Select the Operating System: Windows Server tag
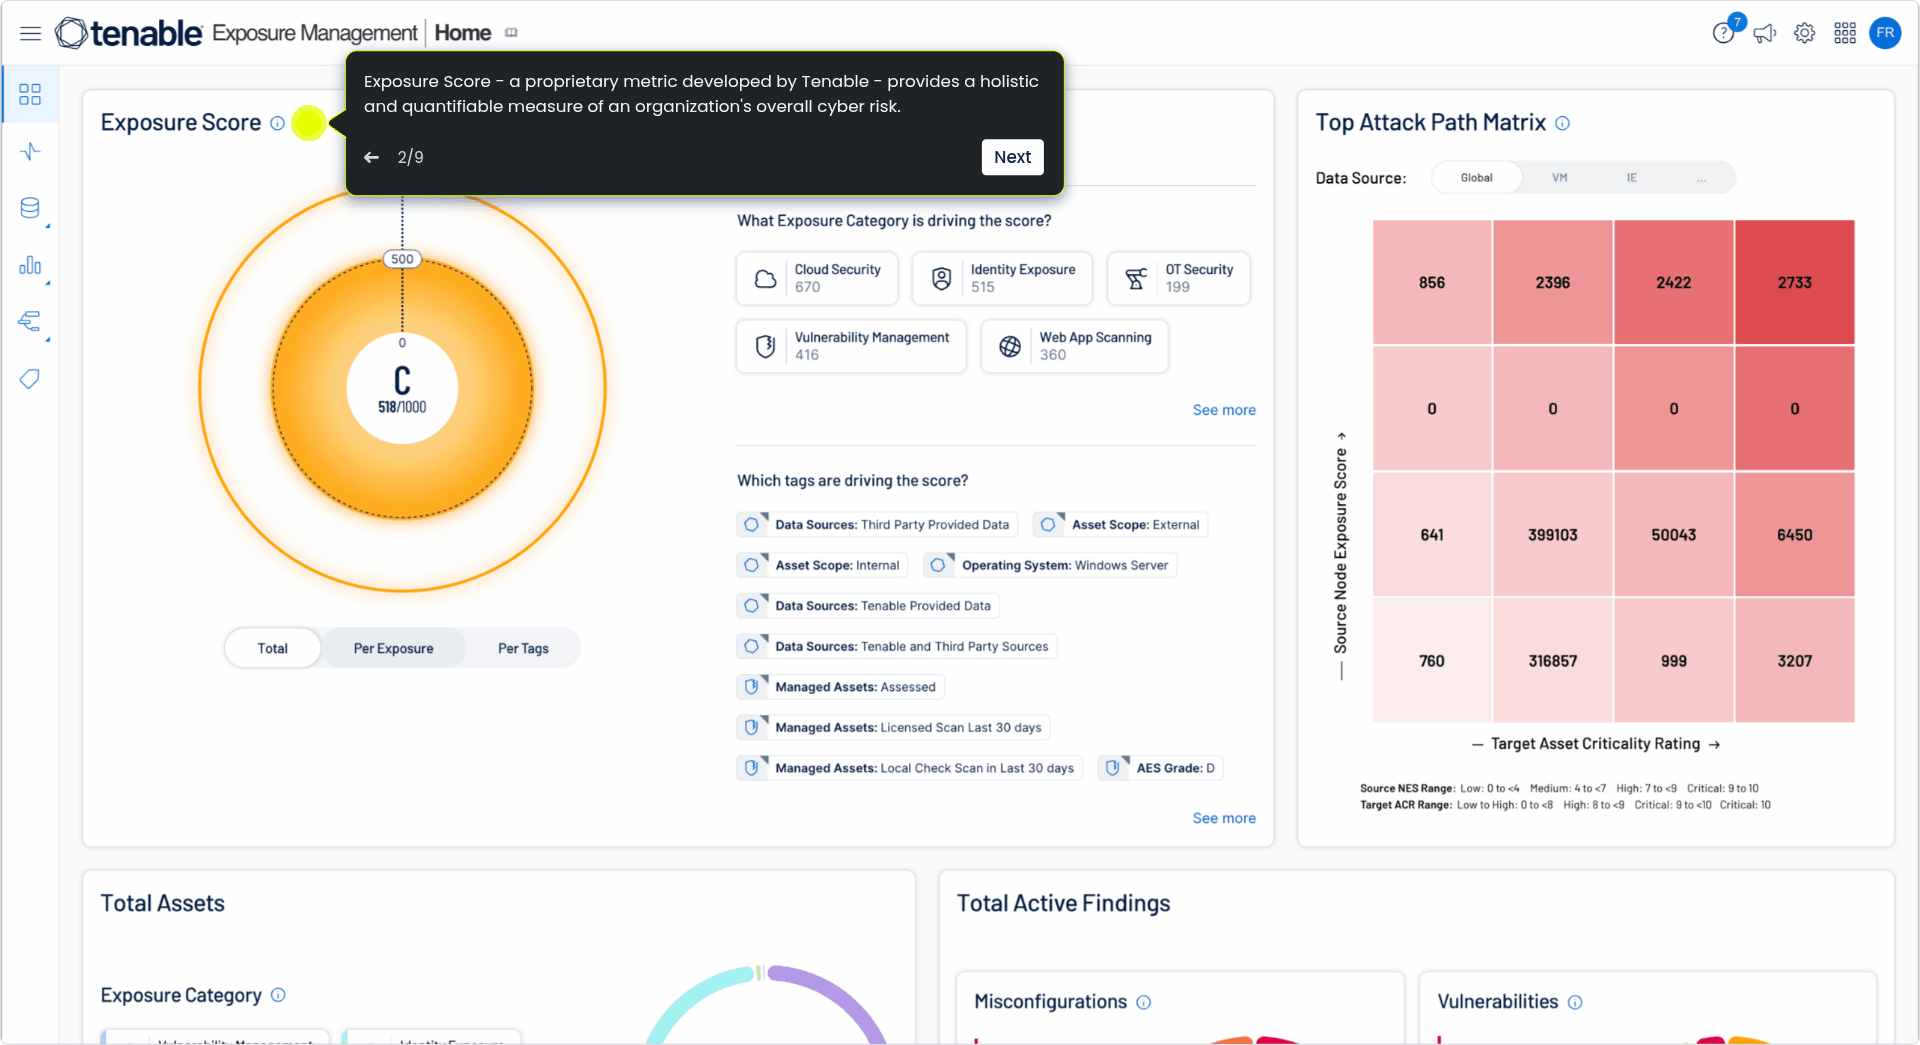The height and width of the screenshot is (1045, 1920). pyautogui.click(x=1049, y=565)
